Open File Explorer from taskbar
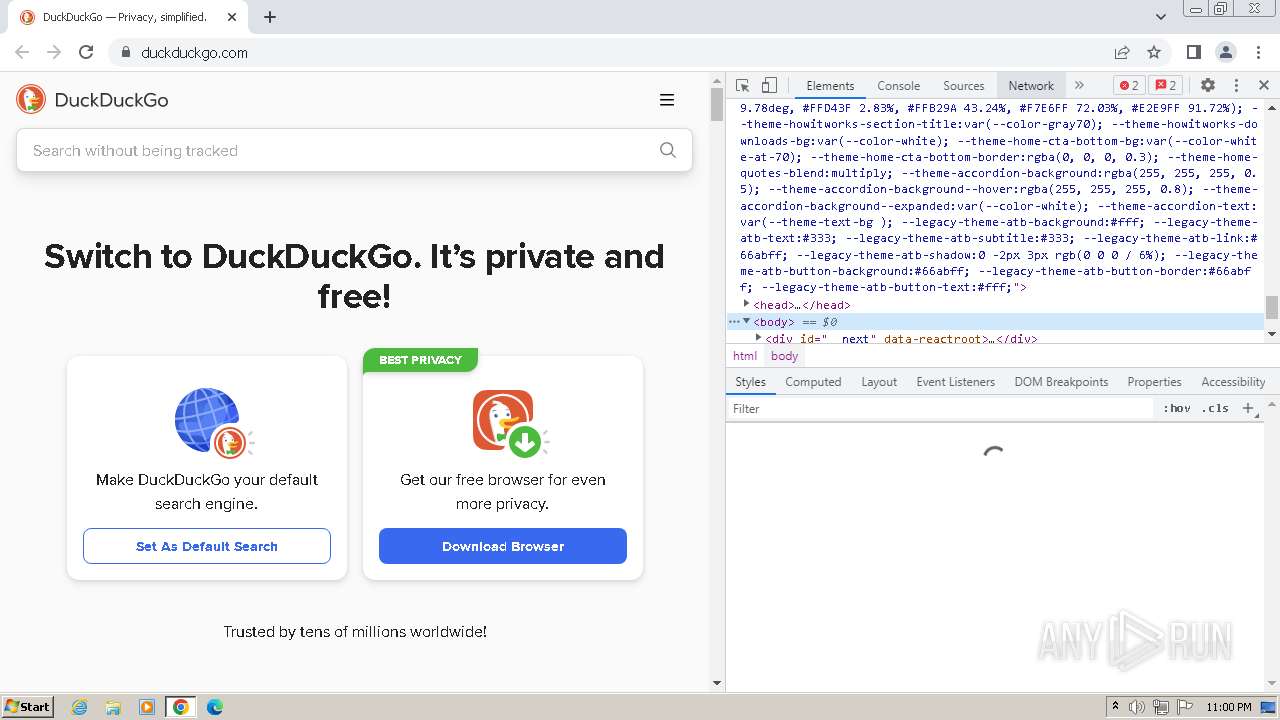 113,707
